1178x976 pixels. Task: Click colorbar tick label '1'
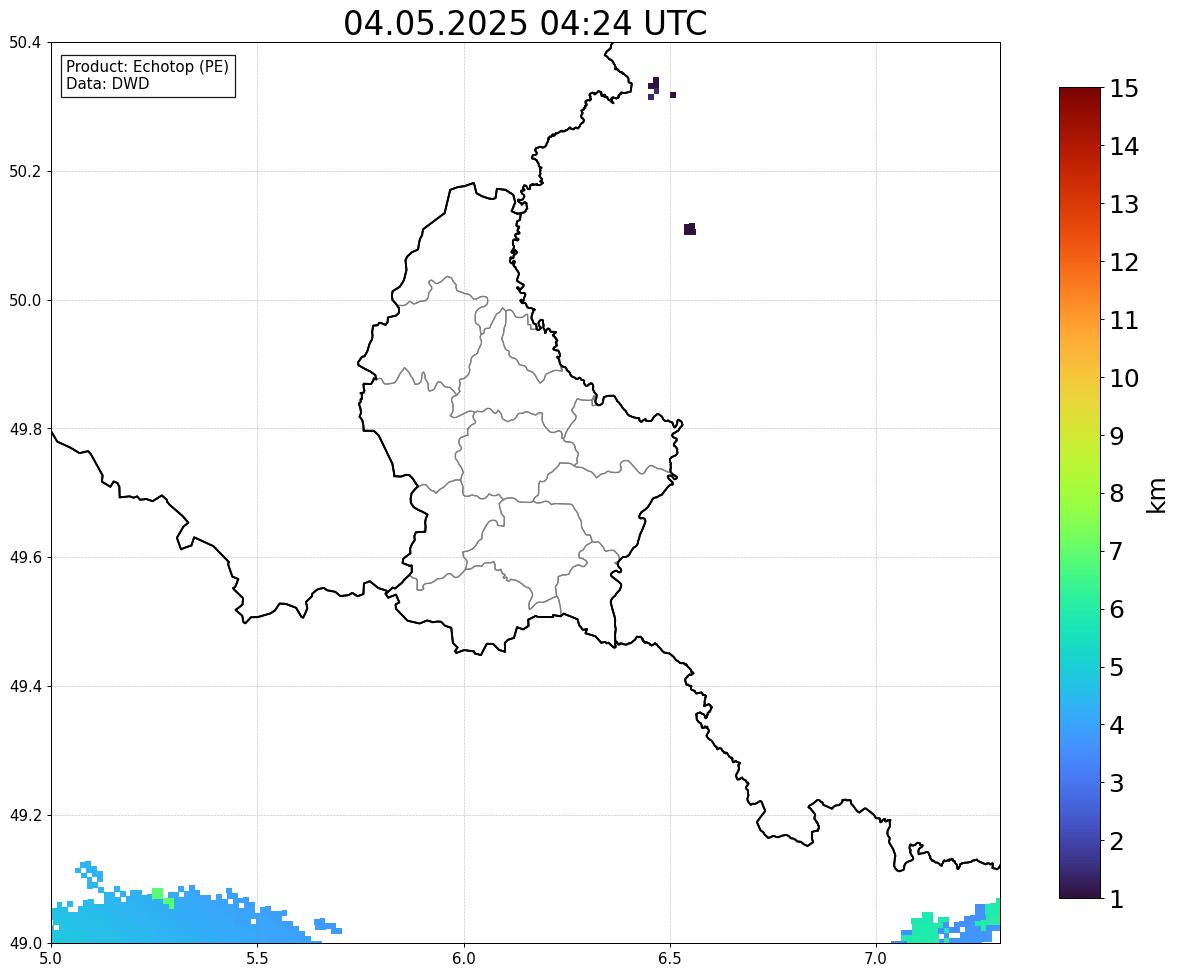[x=1117, y=899]
